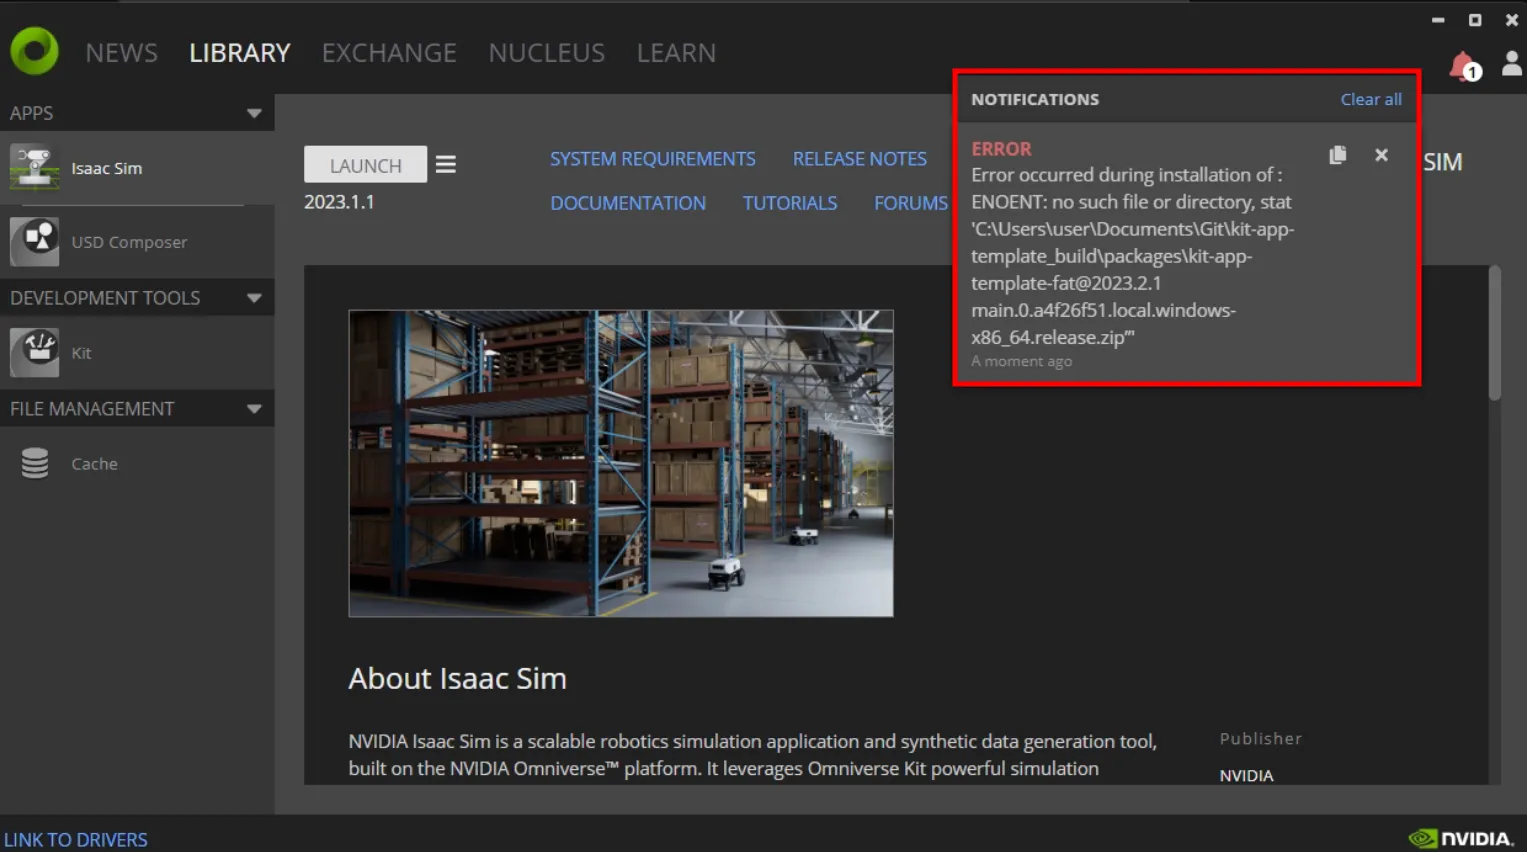This screenshot has width=1527, height=852.
Task: Click the content area vertical scrollbar
Action: [1495, 333]
